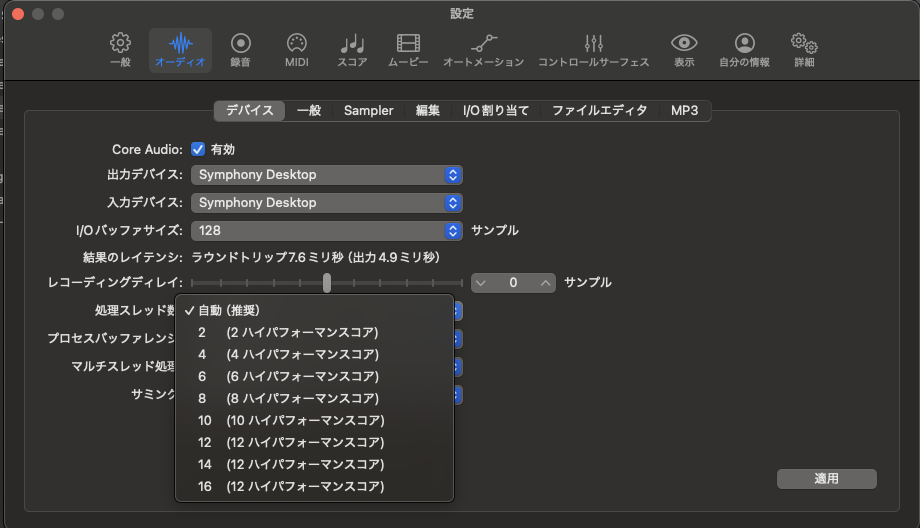Open 自分の情報 (My Info) settings
920x528 pixels.
point(744,50)
